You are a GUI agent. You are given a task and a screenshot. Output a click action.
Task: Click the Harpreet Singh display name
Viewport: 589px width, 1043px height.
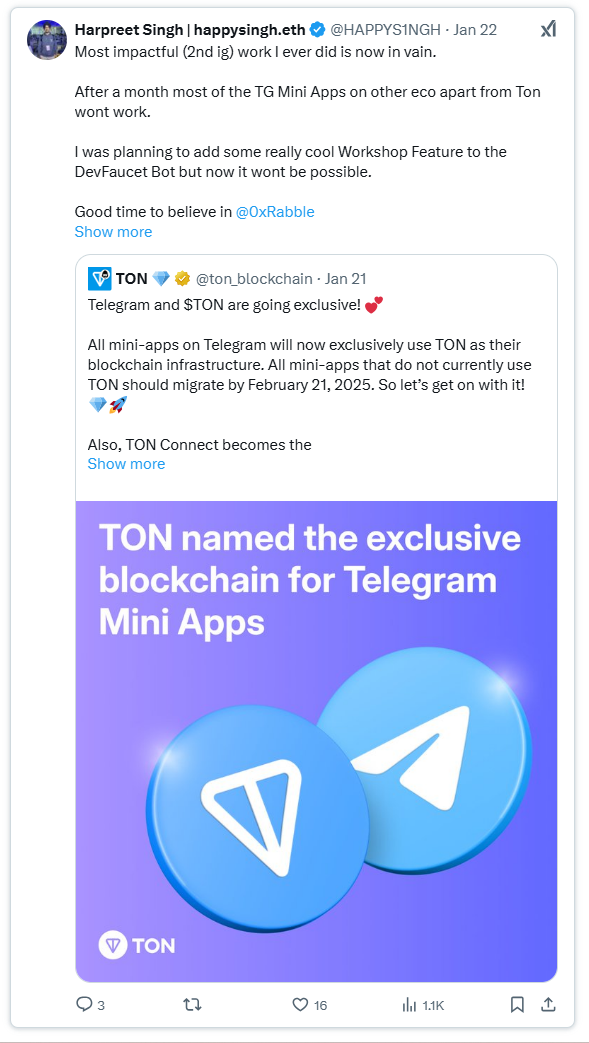[190, 30]
